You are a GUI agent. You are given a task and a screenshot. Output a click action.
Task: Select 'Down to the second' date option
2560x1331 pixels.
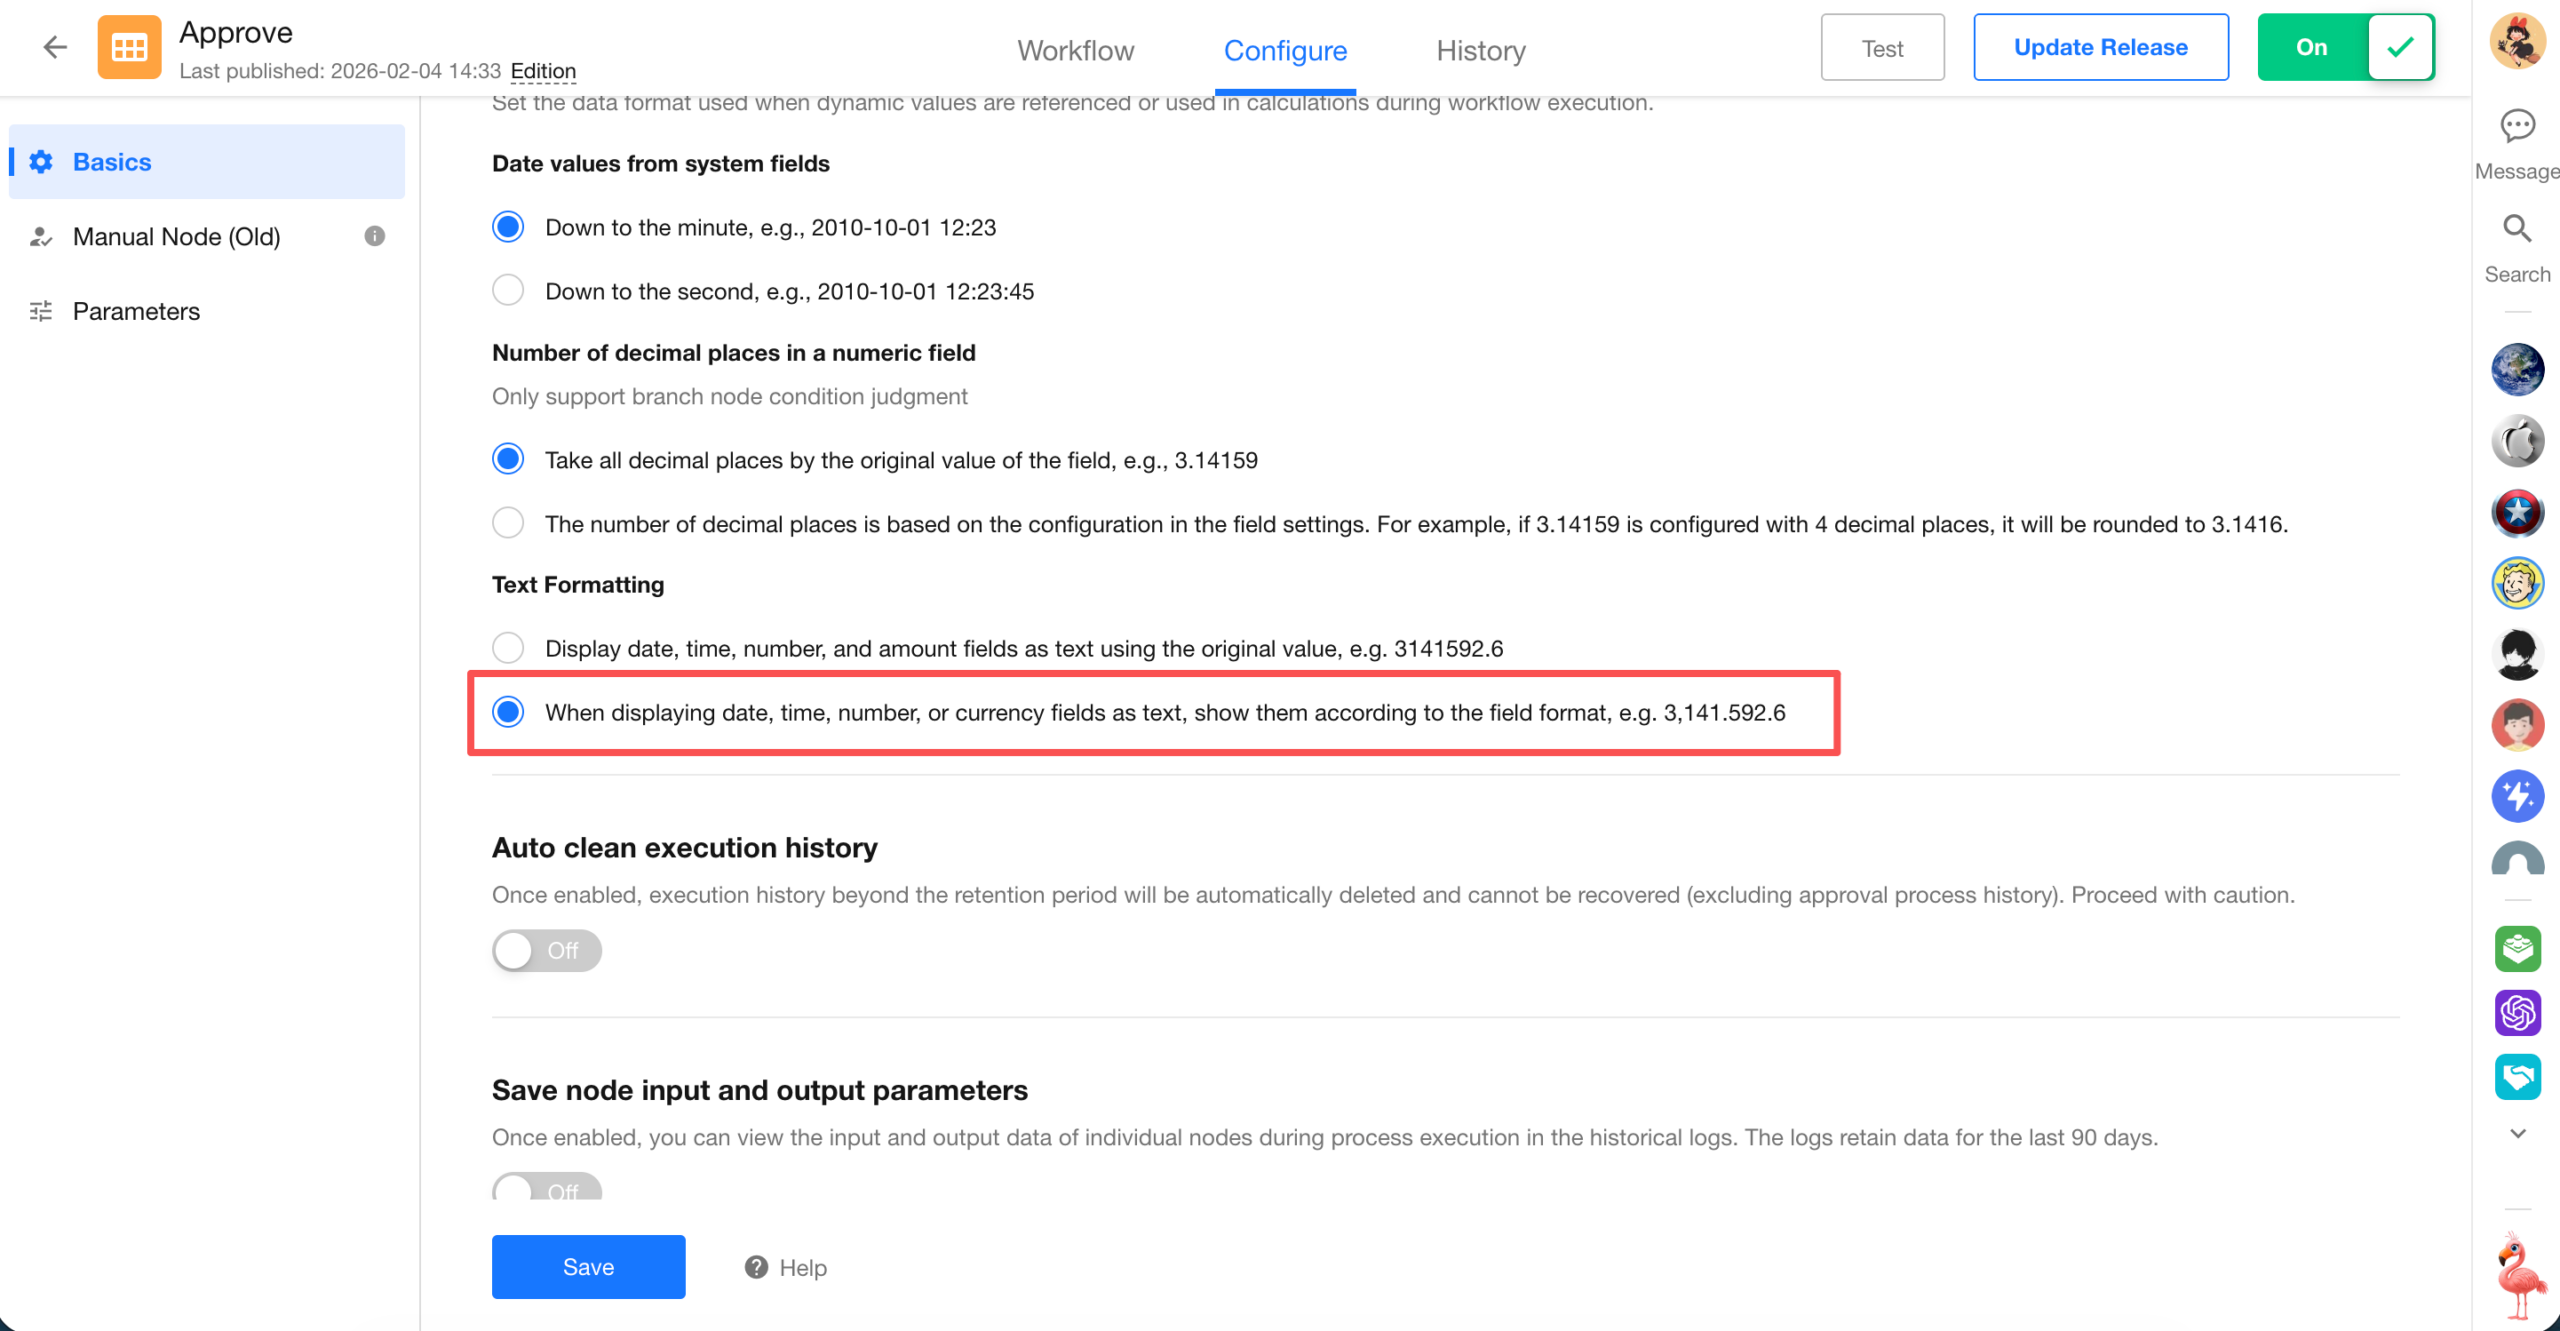tap(508, 291)
